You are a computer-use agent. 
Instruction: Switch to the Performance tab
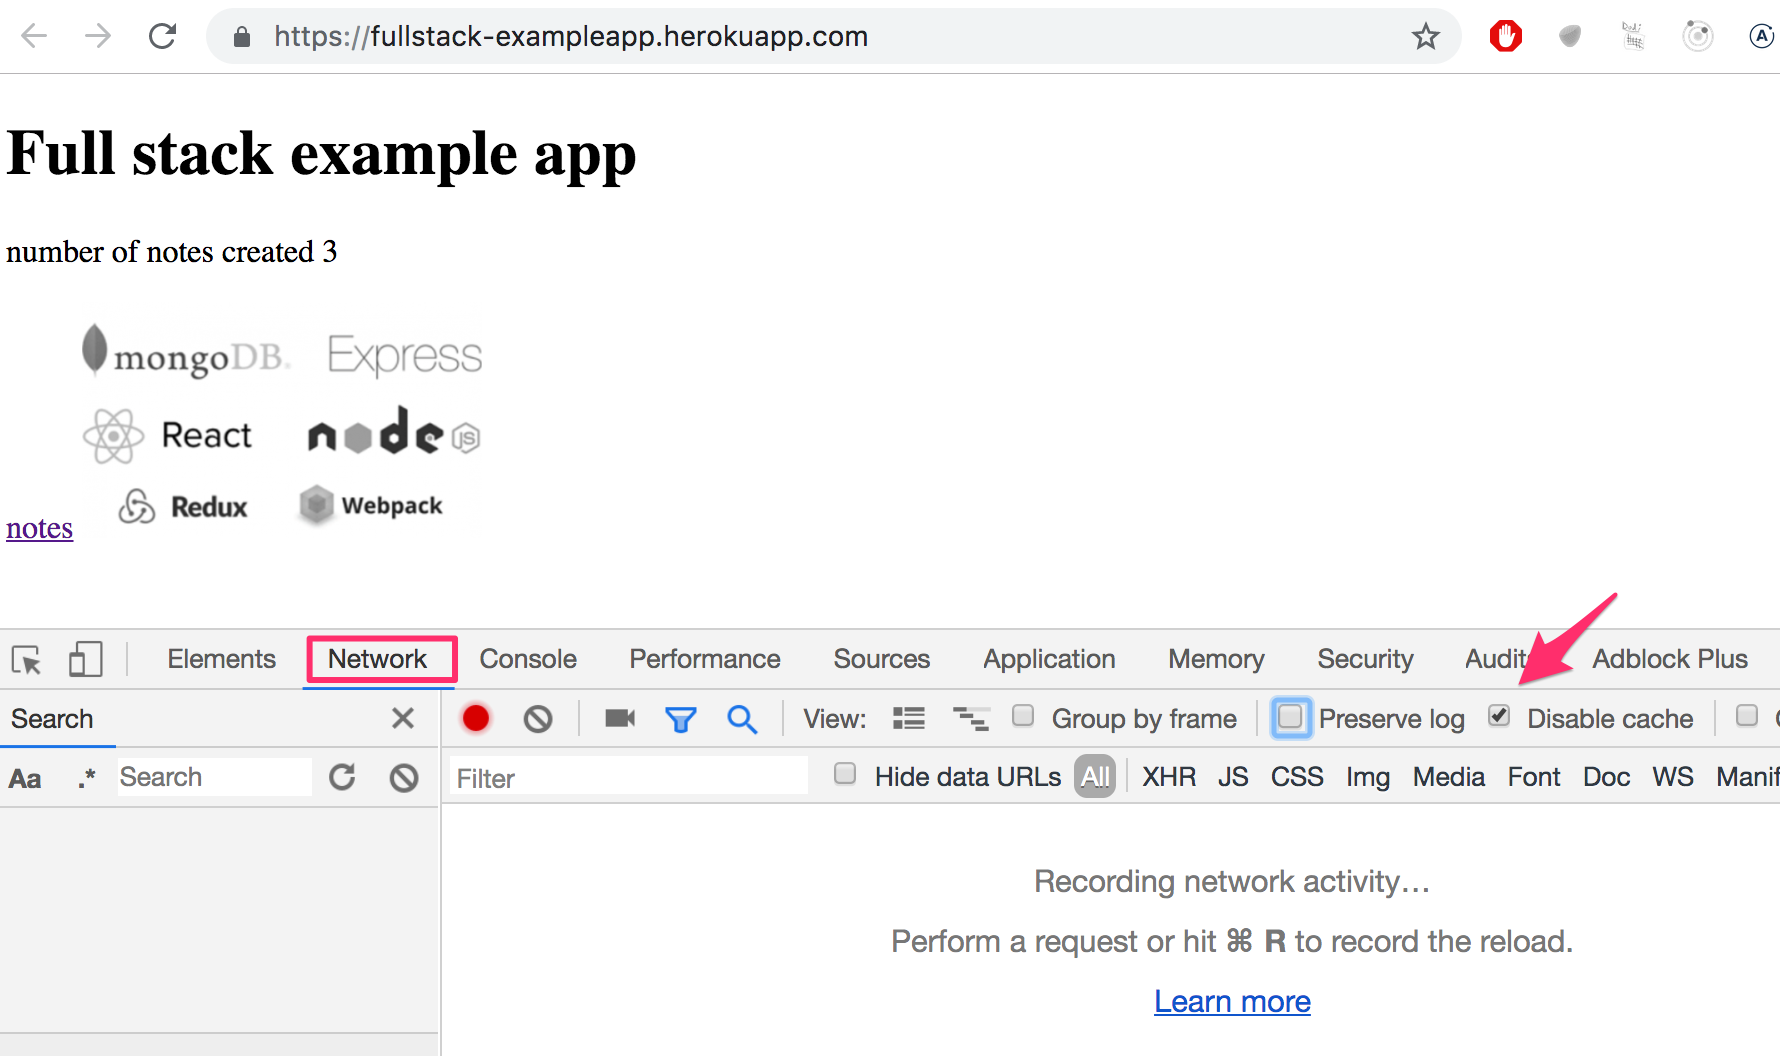pos(705,659)
